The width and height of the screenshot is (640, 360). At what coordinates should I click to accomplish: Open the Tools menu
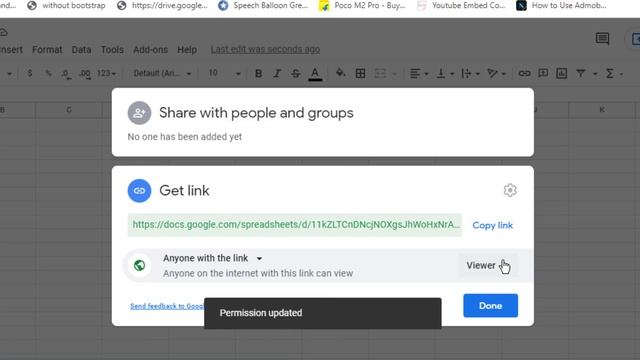pyautogui.click(x=112, y=50)
